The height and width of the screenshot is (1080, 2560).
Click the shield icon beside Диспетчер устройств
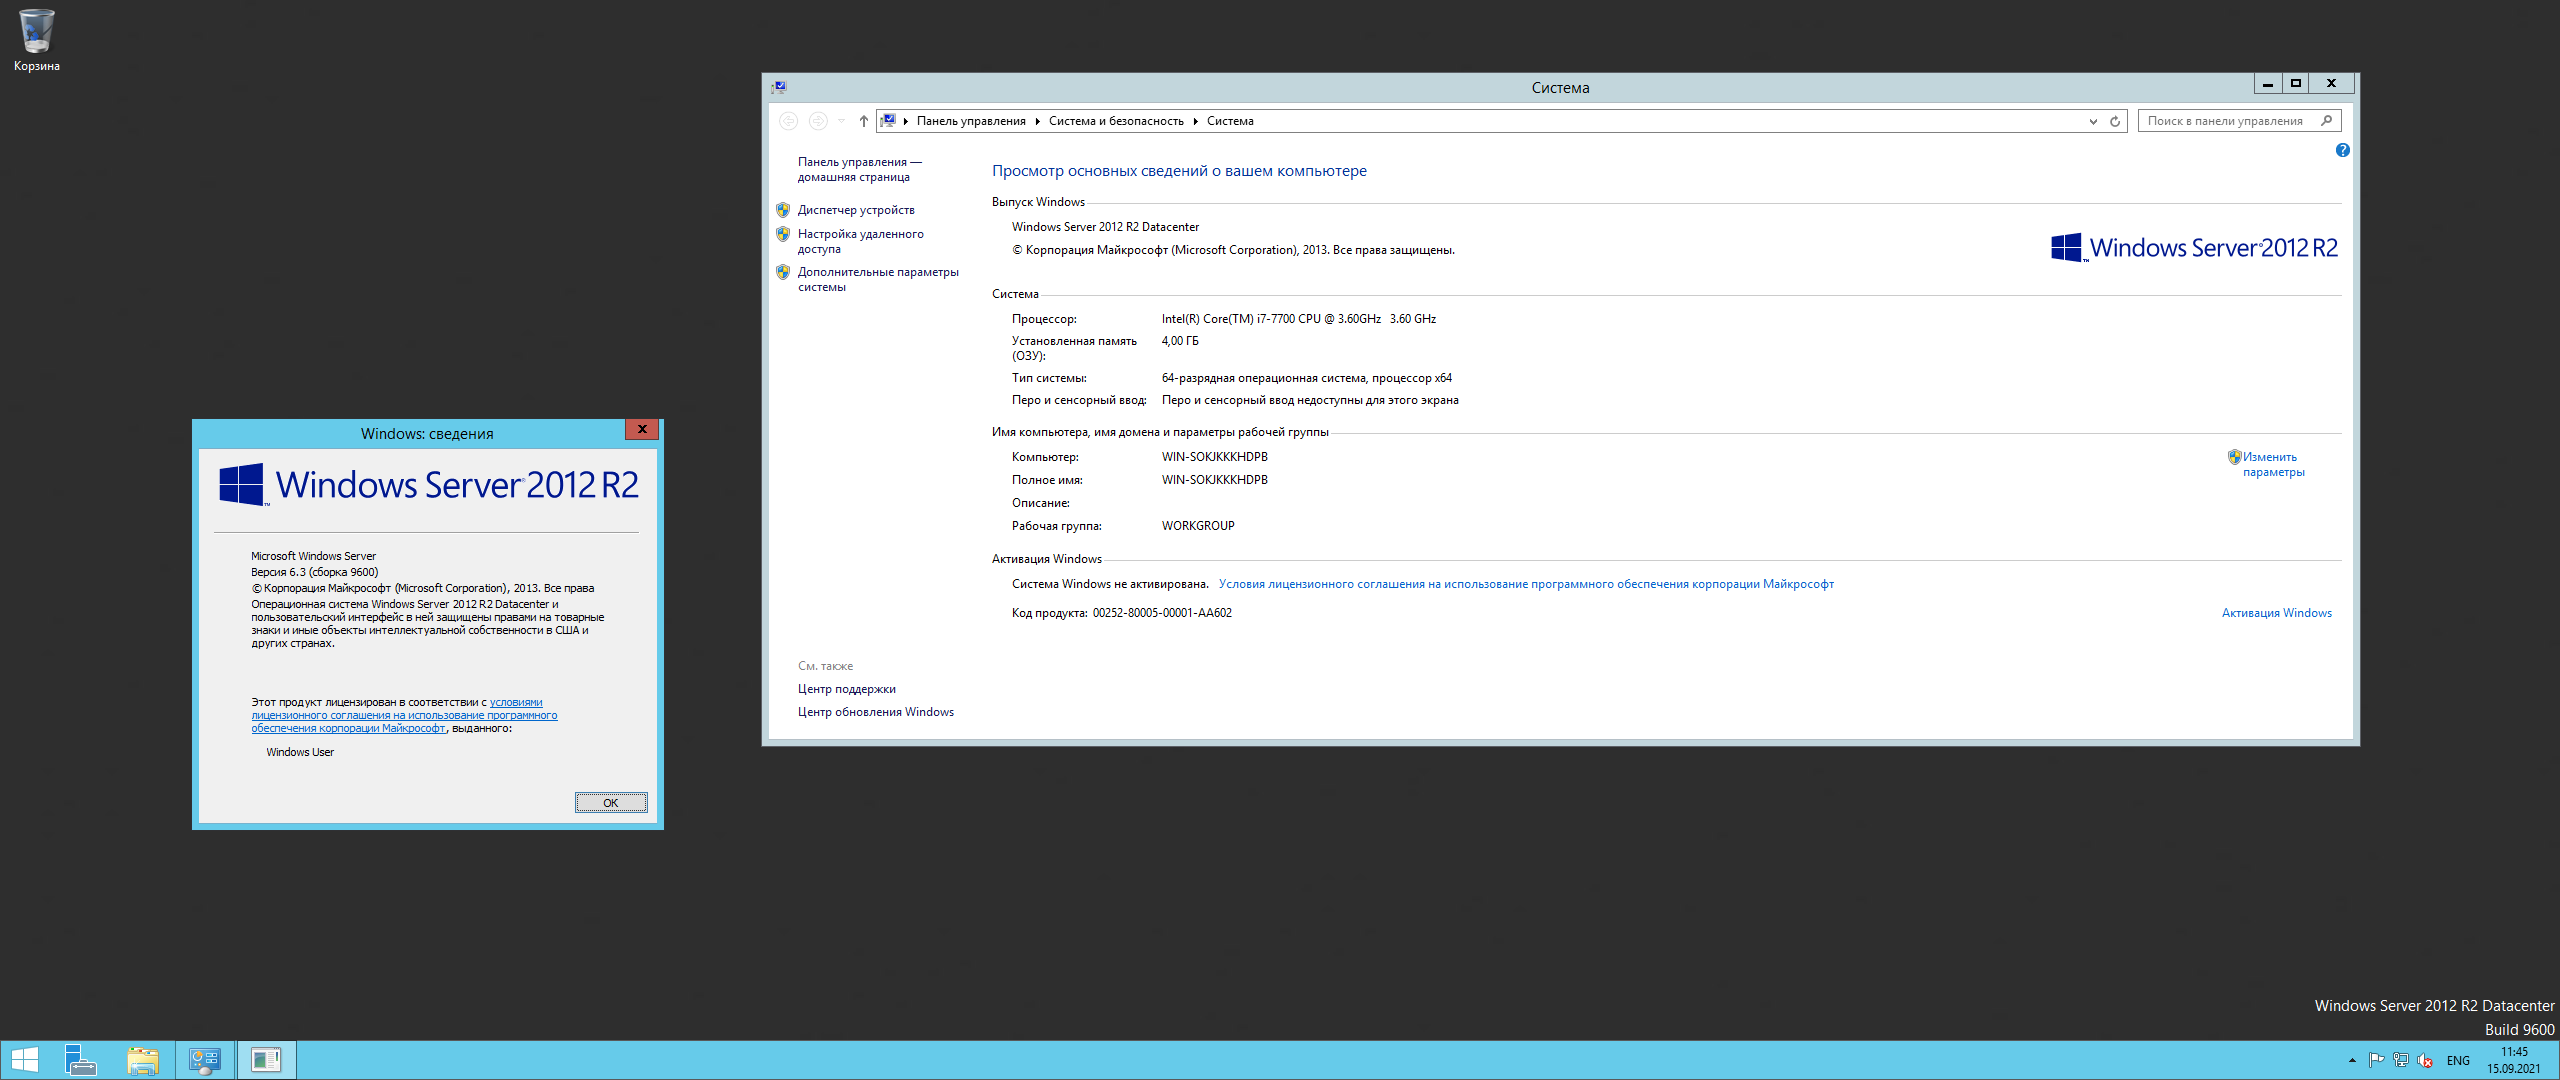(x=783, y=210)
